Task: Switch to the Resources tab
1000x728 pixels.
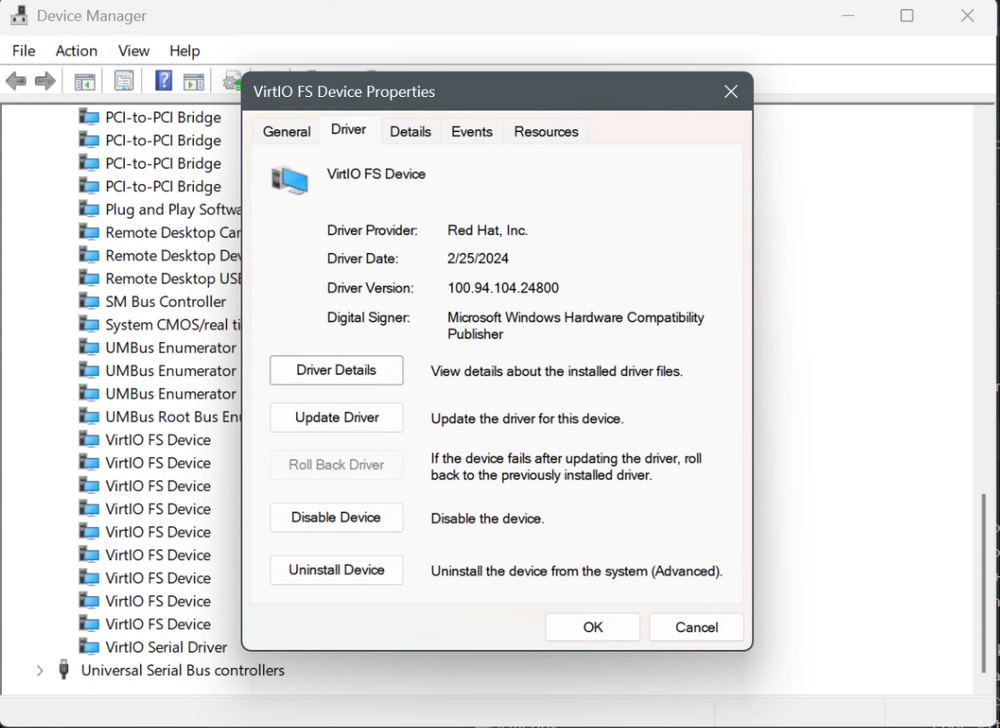Action: [546, 131]
